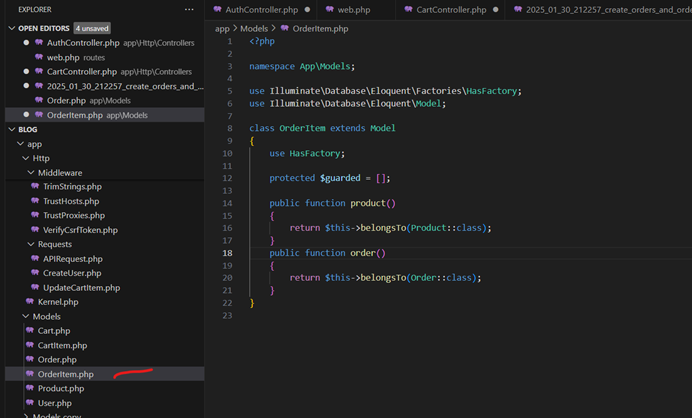Open Cart.php from the Models folder
The height and width of the screenshot is (418, 692).
click(x=54, y=330)
